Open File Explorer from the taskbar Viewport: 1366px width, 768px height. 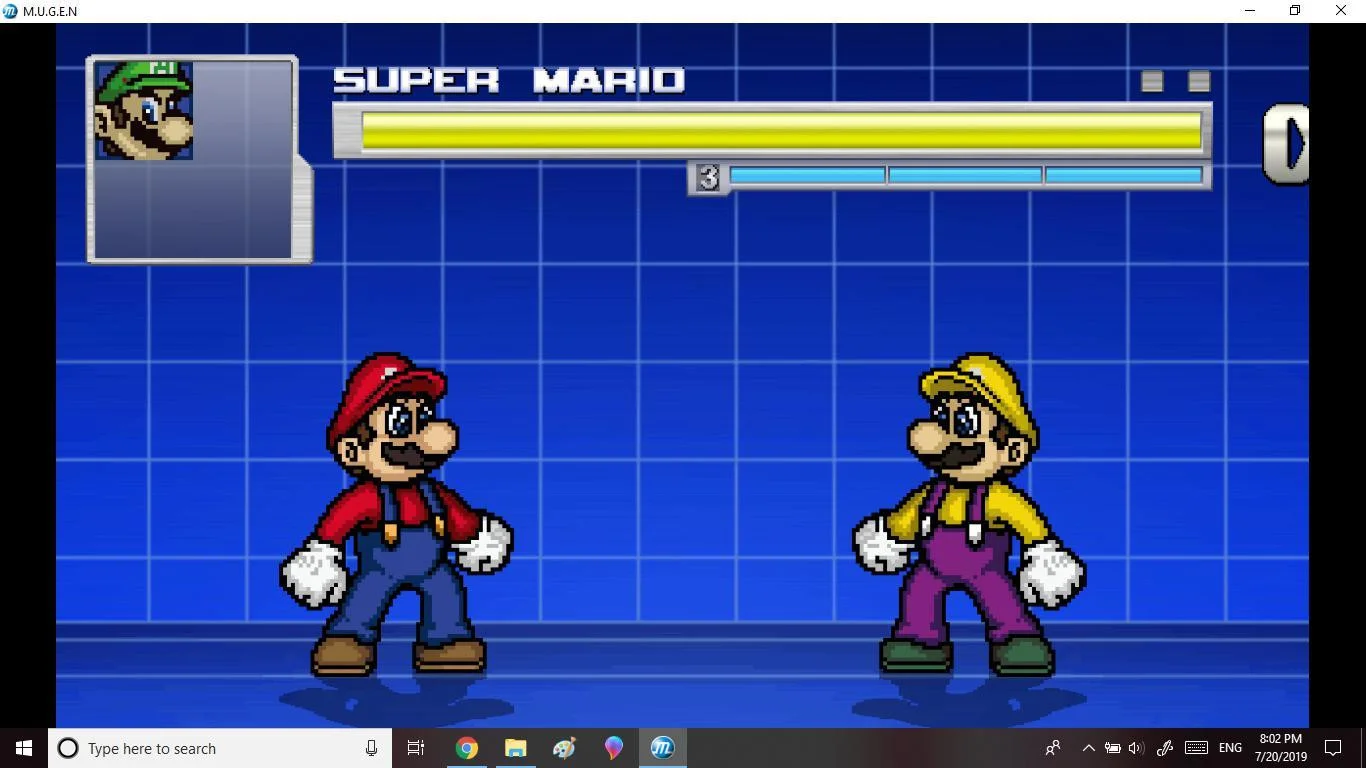(x=515, y=748)
